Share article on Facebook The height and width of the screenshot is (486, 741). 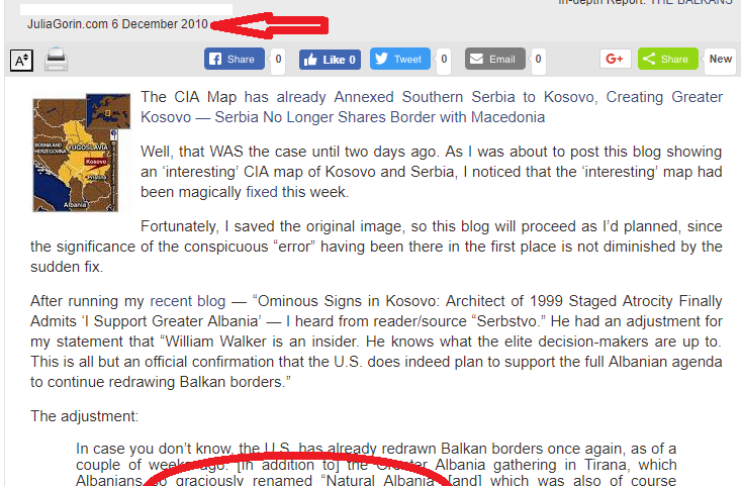[x=234, y=59]
